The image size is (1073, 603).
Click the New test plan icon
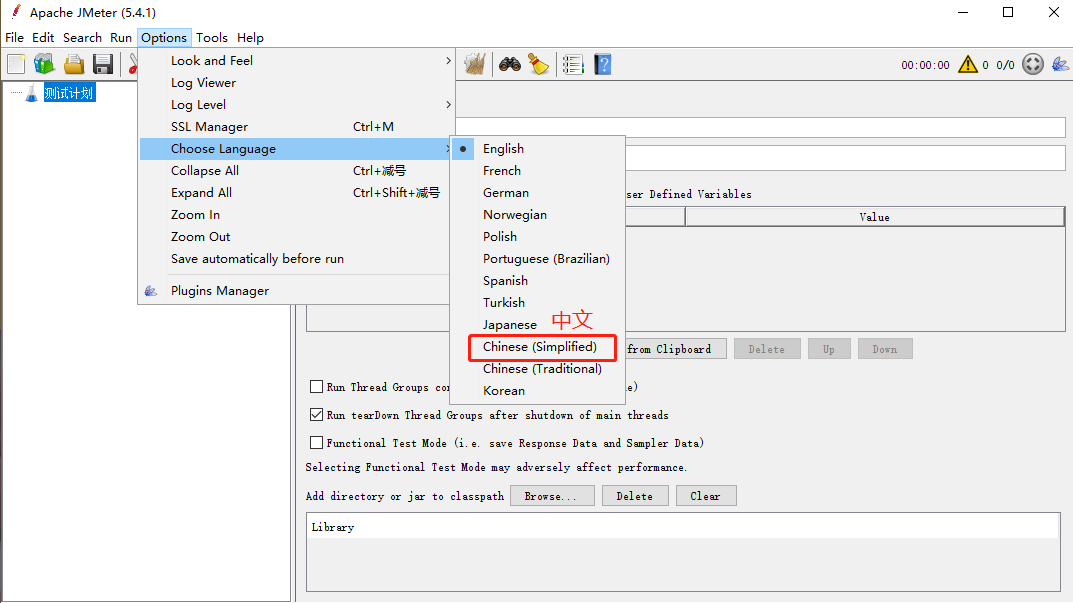tap(16, 64)
